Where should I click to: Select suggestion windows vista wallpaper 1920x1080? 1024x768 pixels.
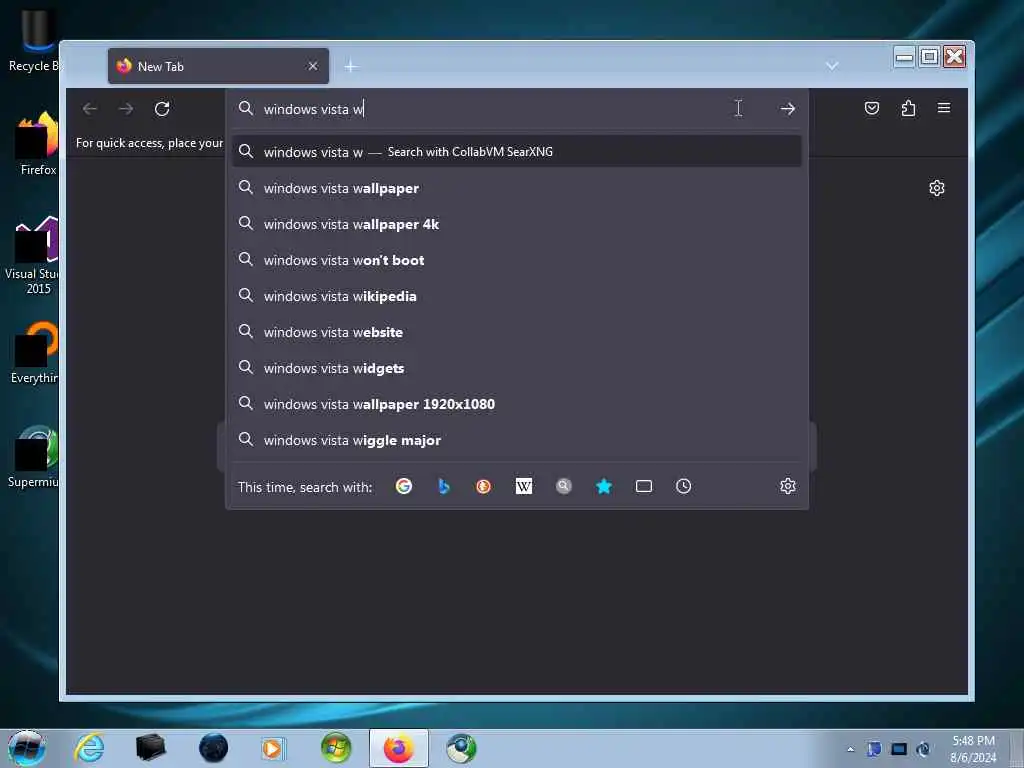click(517, 404)
